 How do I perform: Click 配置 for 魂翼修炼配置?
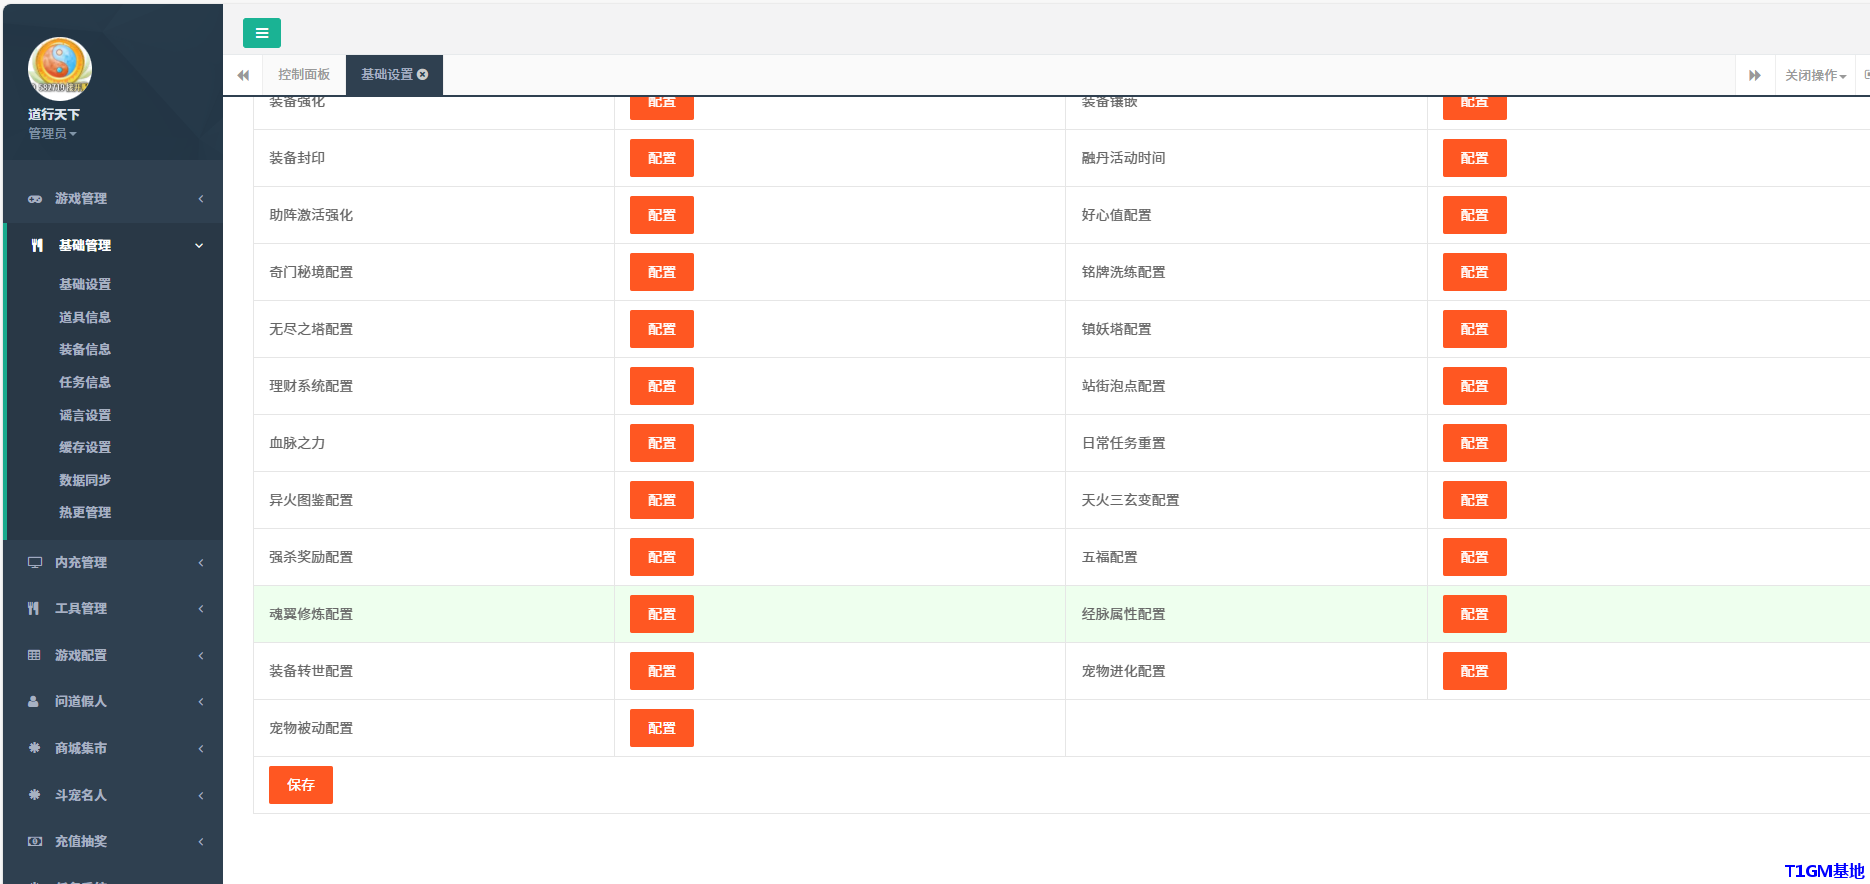point(662,614)
